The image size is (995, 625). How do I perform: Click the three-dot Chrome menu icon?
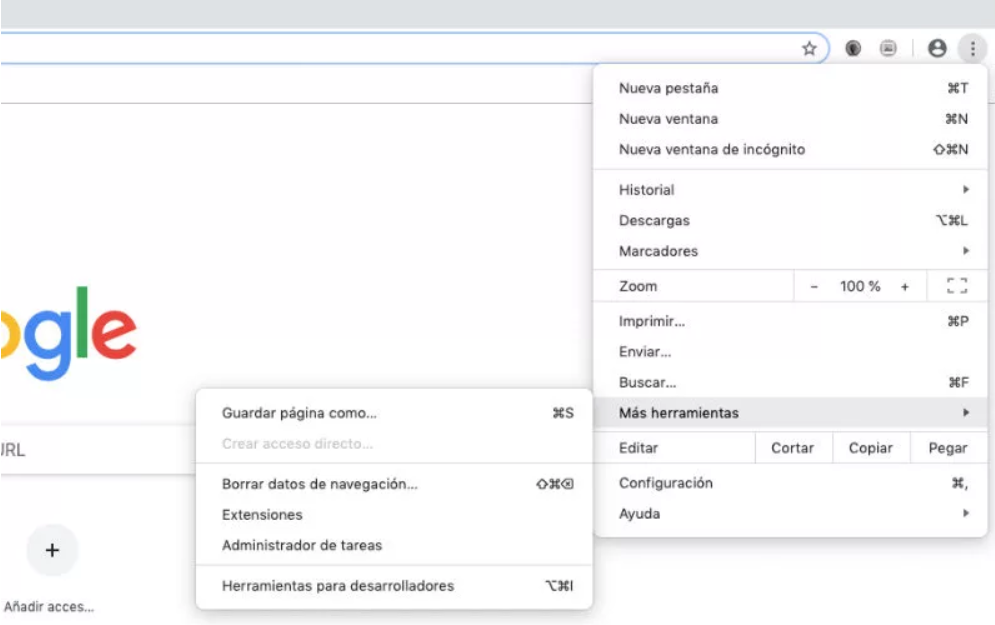point(971,49)
